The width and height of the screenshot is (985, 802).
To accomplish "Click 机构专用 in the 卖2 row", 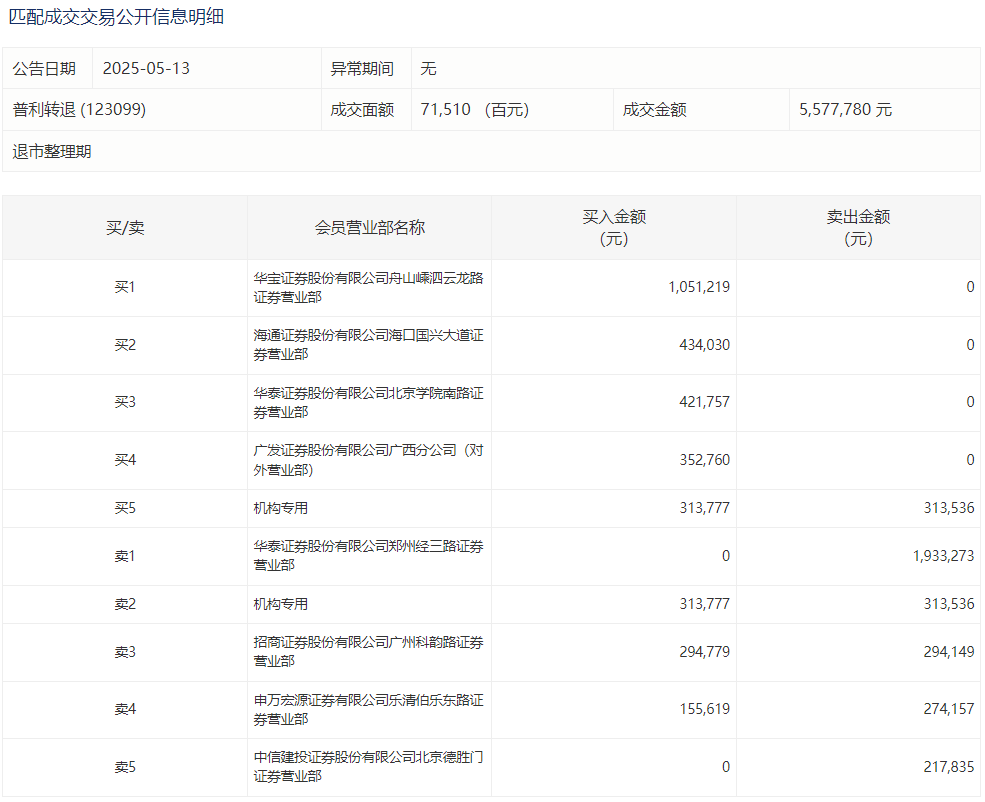I will [281, 604].
